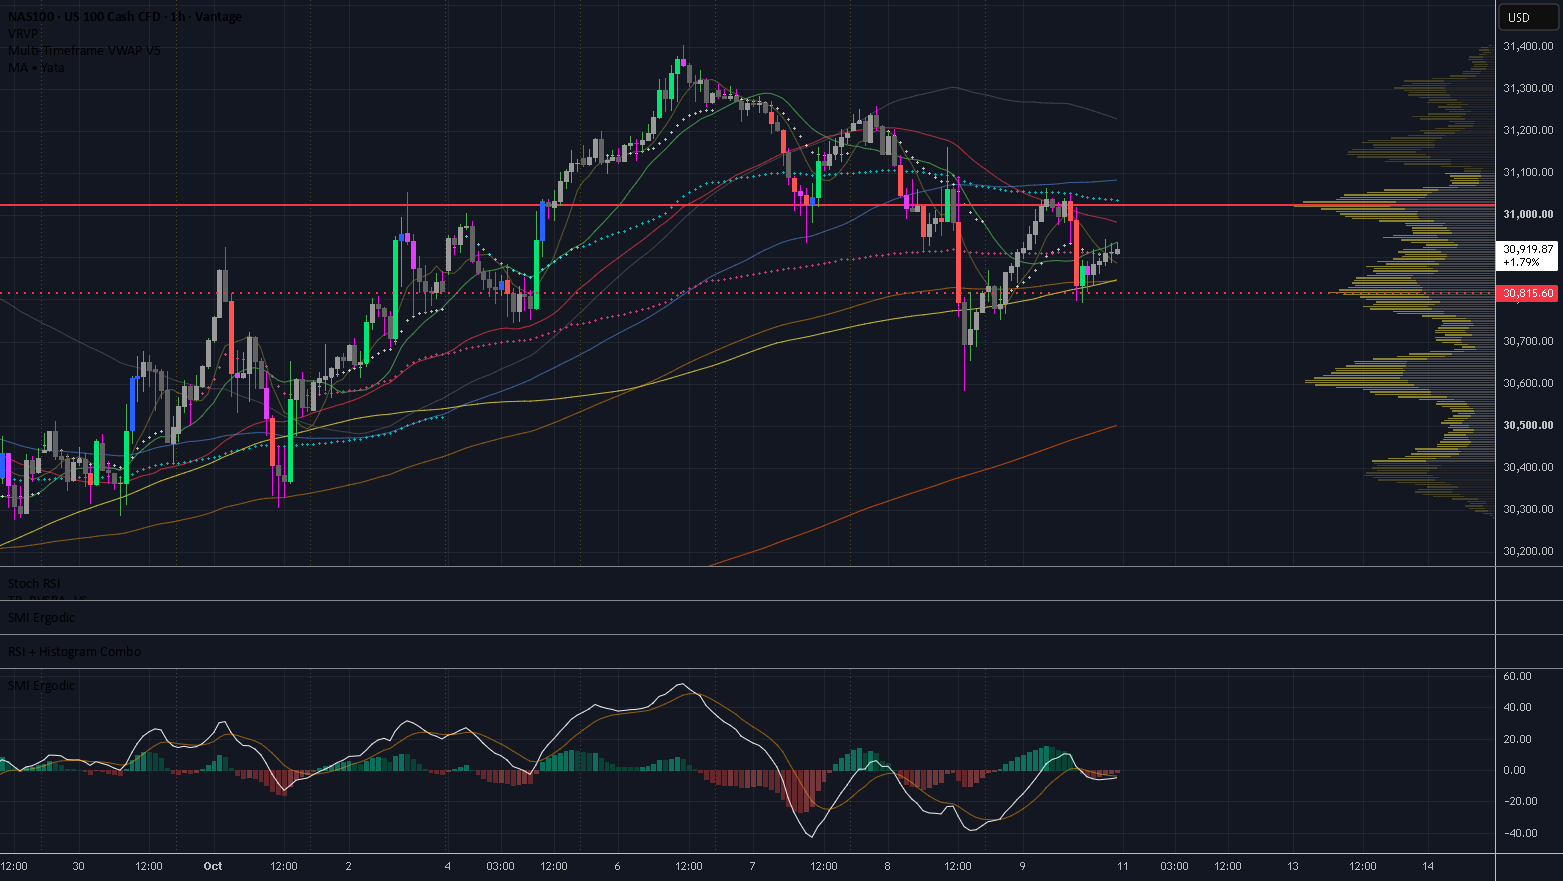Select the VRVP indicator legend label
Image resolution: width=1563 pixels, height=881 pixels.
[x=23, y=33]
